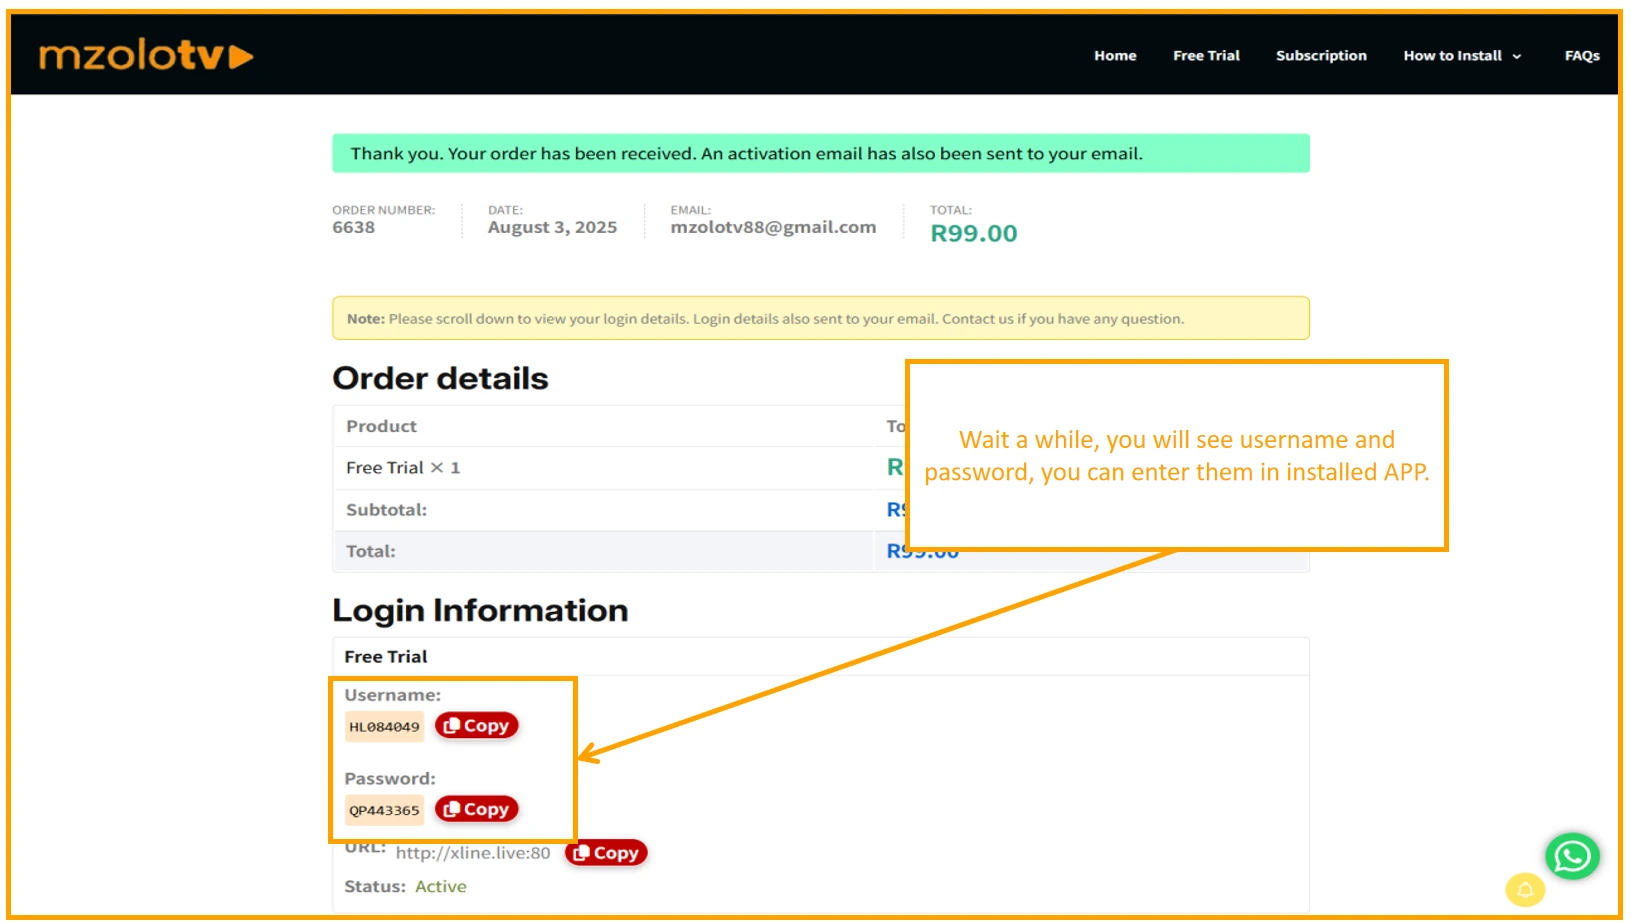Copy the URL xline.live:80
This screenshot has width=1631, height=924.
click(x=606, y=853)
